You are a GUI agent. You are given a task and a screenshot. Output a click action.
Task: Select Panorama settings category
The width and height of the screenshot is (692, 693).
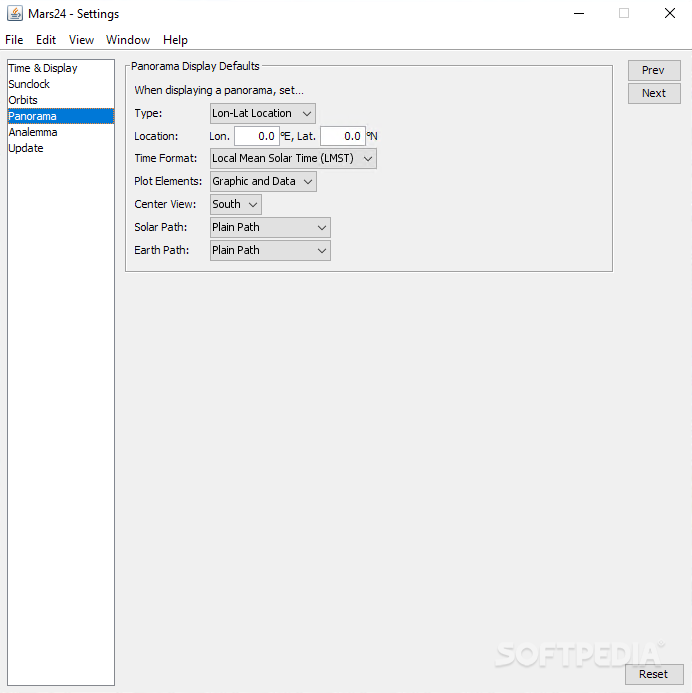point(61,116)
